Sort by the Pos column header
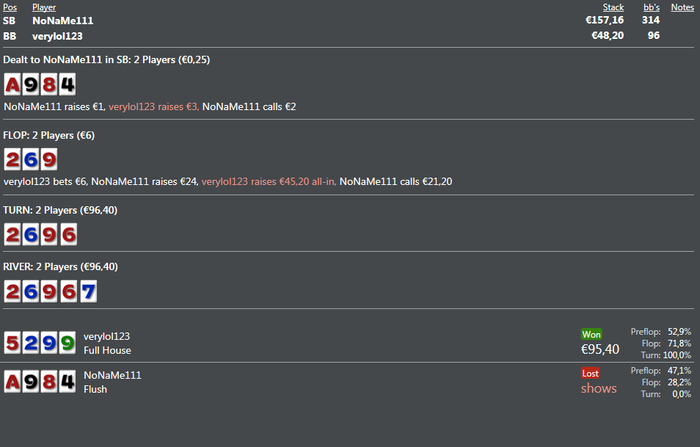Image resolution: width=700 pixels, height=447 pixels. coord(10,7)
